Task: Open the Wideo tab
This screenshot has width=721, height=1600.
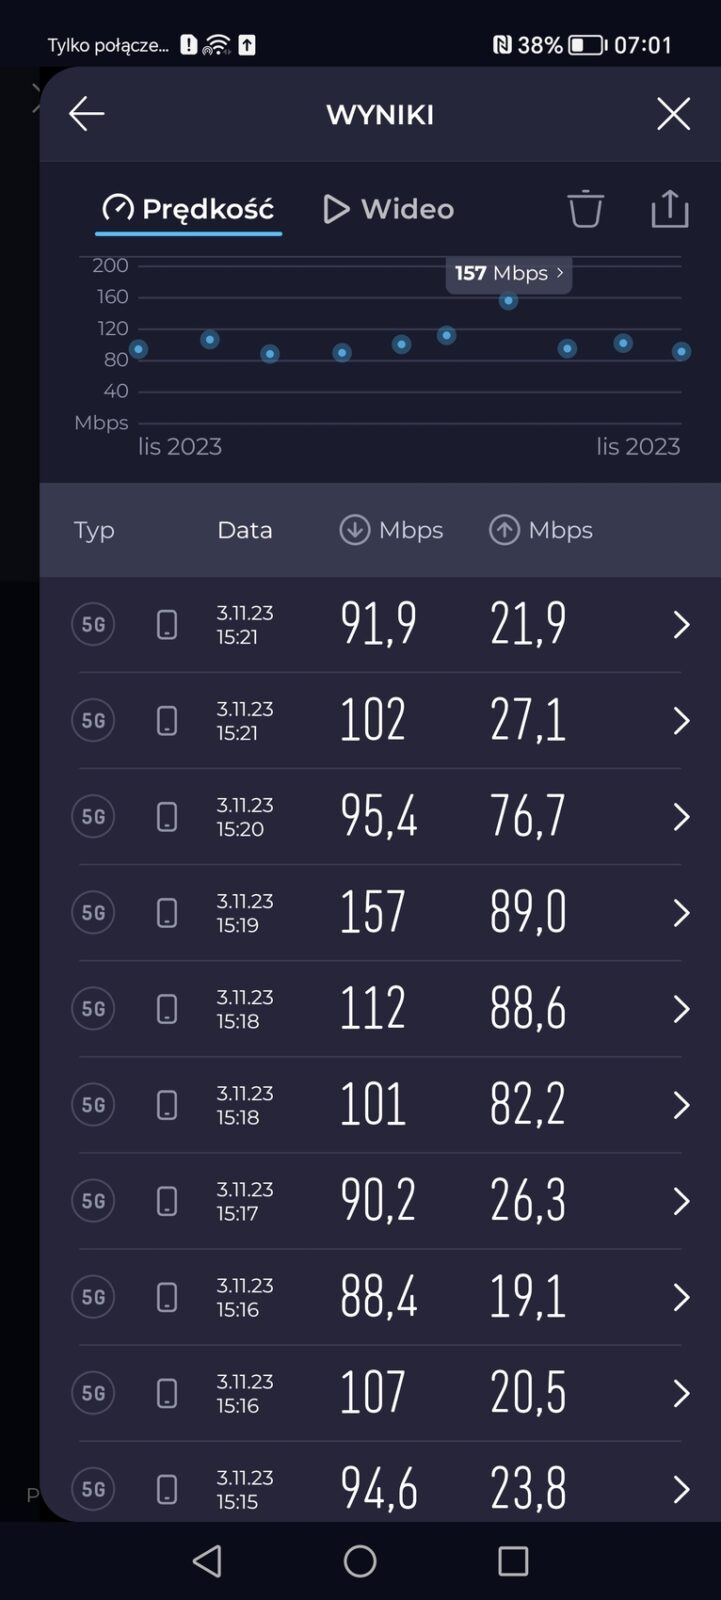Action: coord(389,209)
